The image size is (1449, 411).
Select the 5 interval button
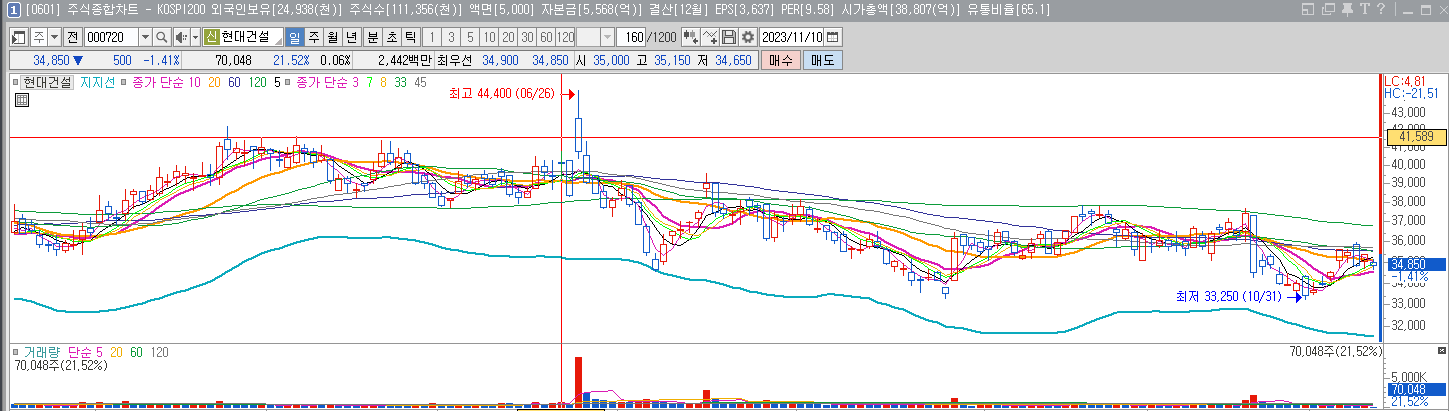[x=470, y=37]
